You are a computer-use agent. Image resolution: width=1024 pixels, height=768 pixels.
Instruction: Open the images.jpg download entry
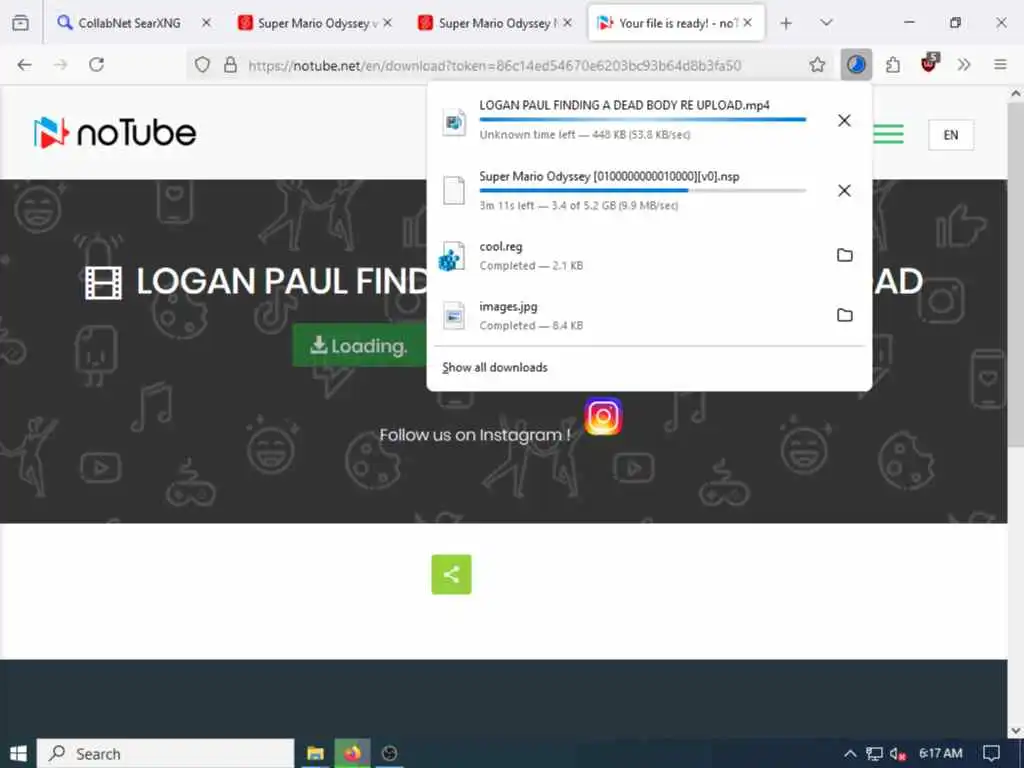click(627, 315)
